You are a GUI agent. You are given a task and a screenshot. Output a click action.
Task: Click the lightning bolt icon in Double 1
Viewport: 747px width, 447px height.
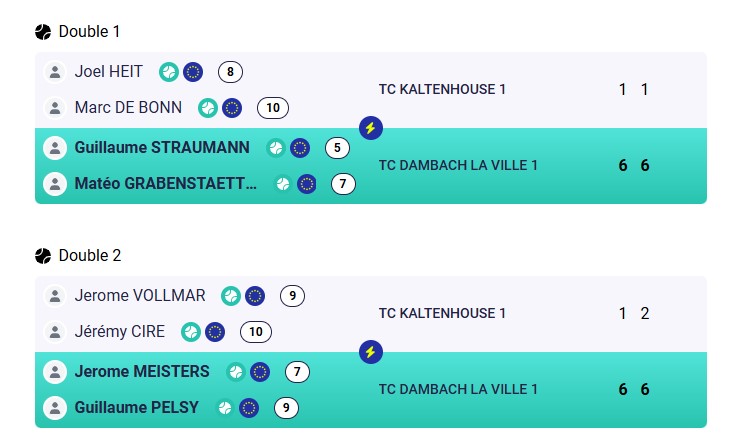coord(371,128)
